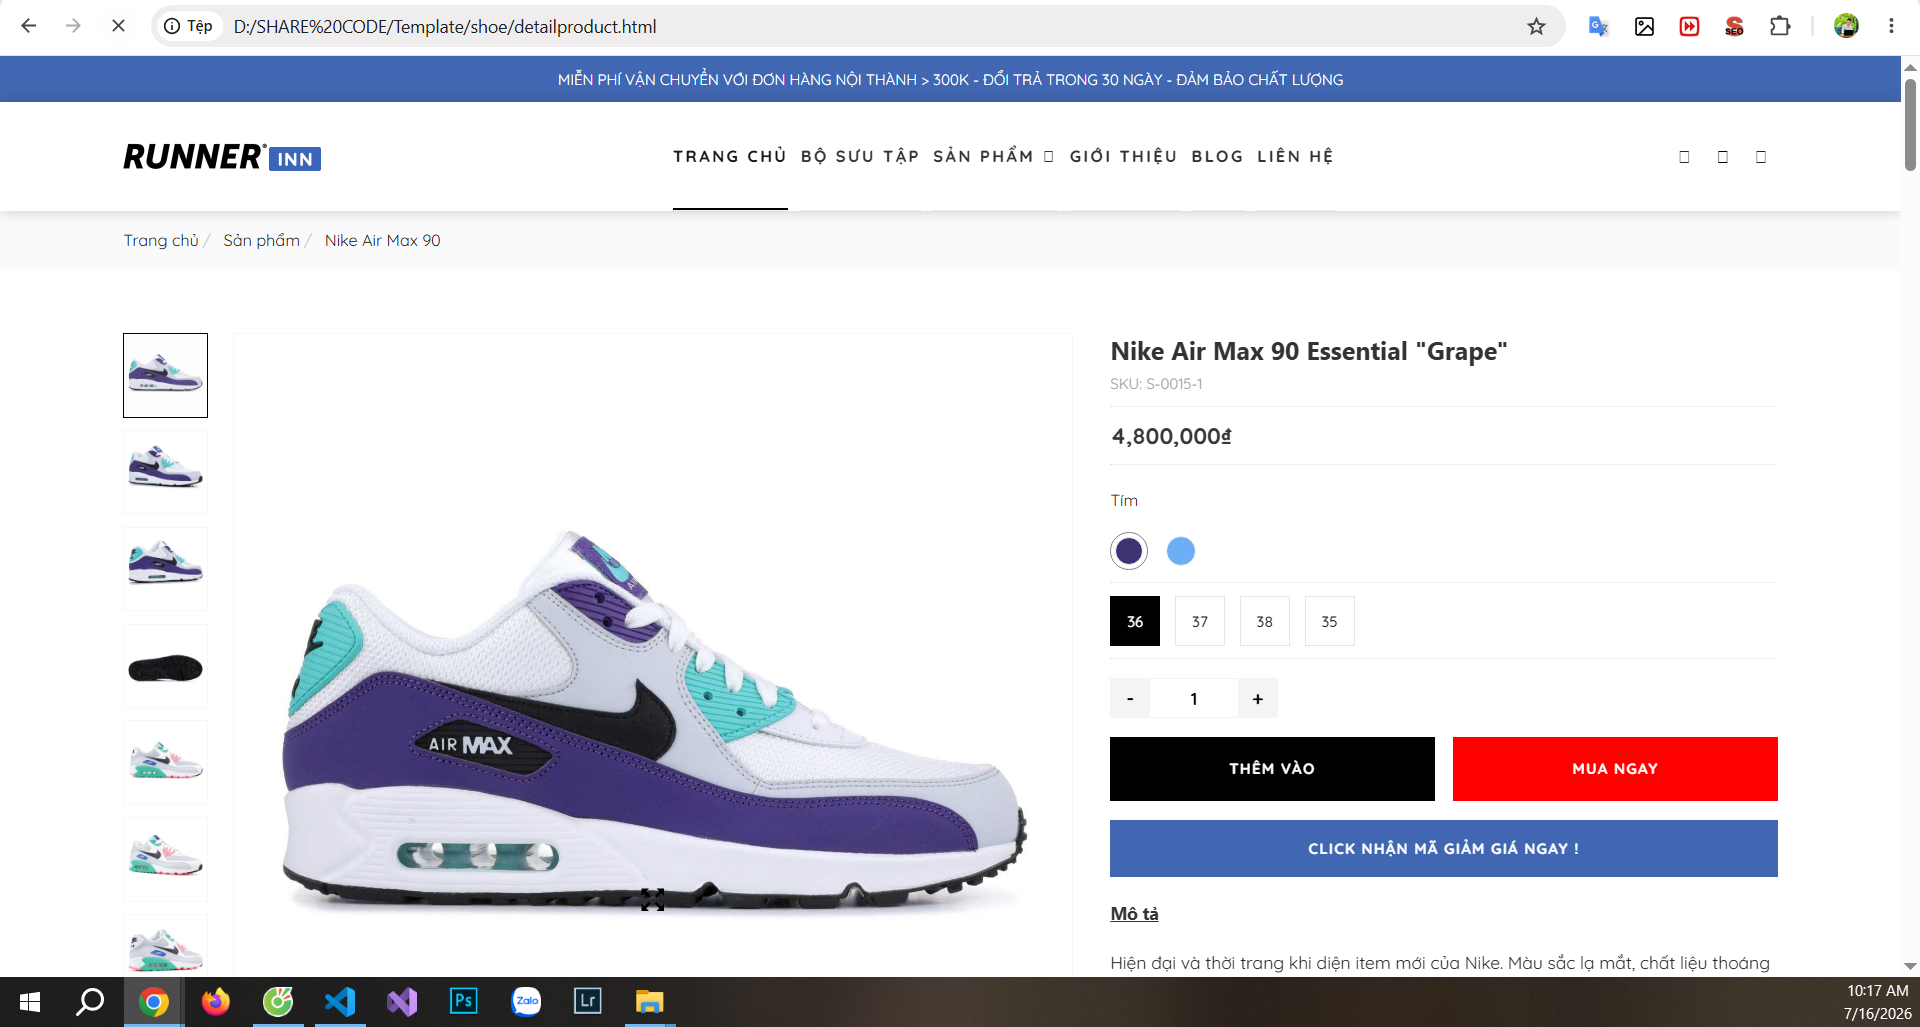
Task: Click the red MUA NGAY button
Action: point(1615,769)
